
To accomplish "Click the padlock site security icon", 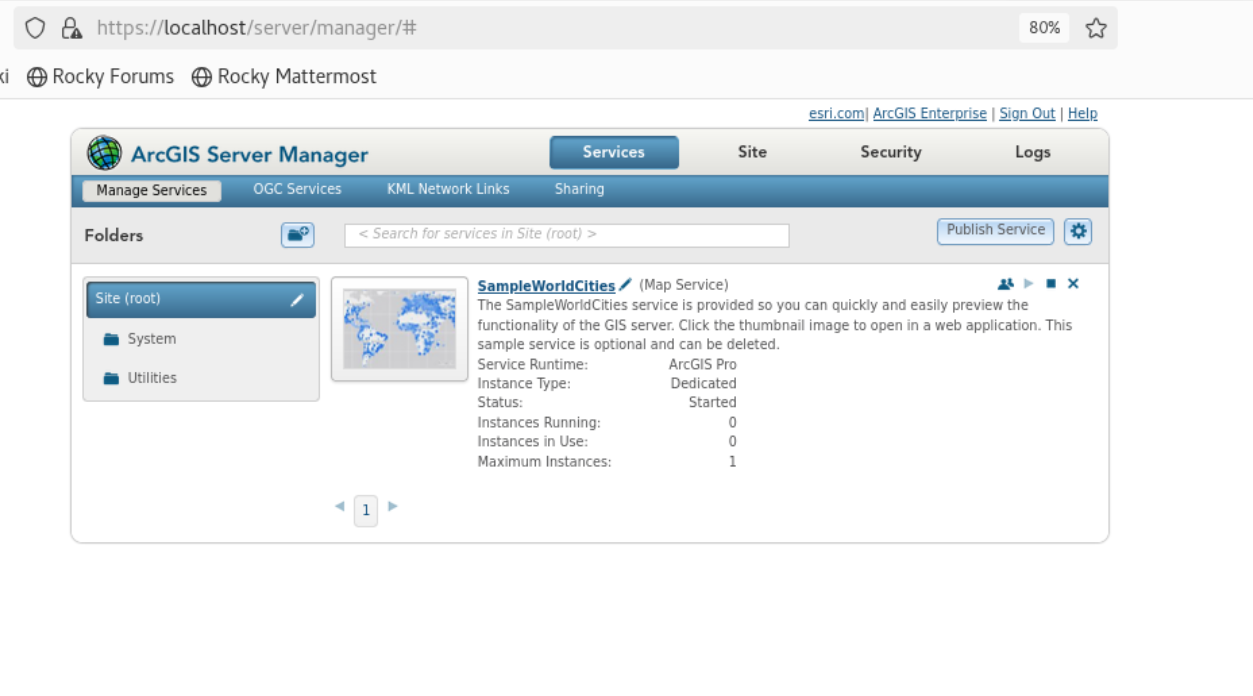I will [x=71, y=28].
